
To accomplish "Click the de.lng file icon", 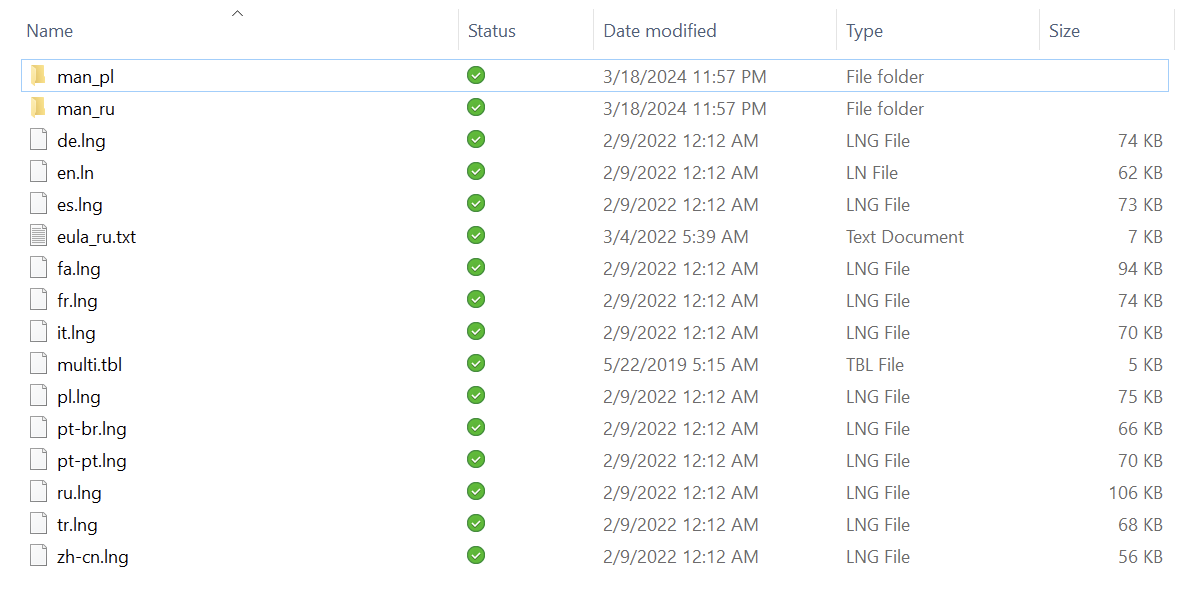I will 38,140.
